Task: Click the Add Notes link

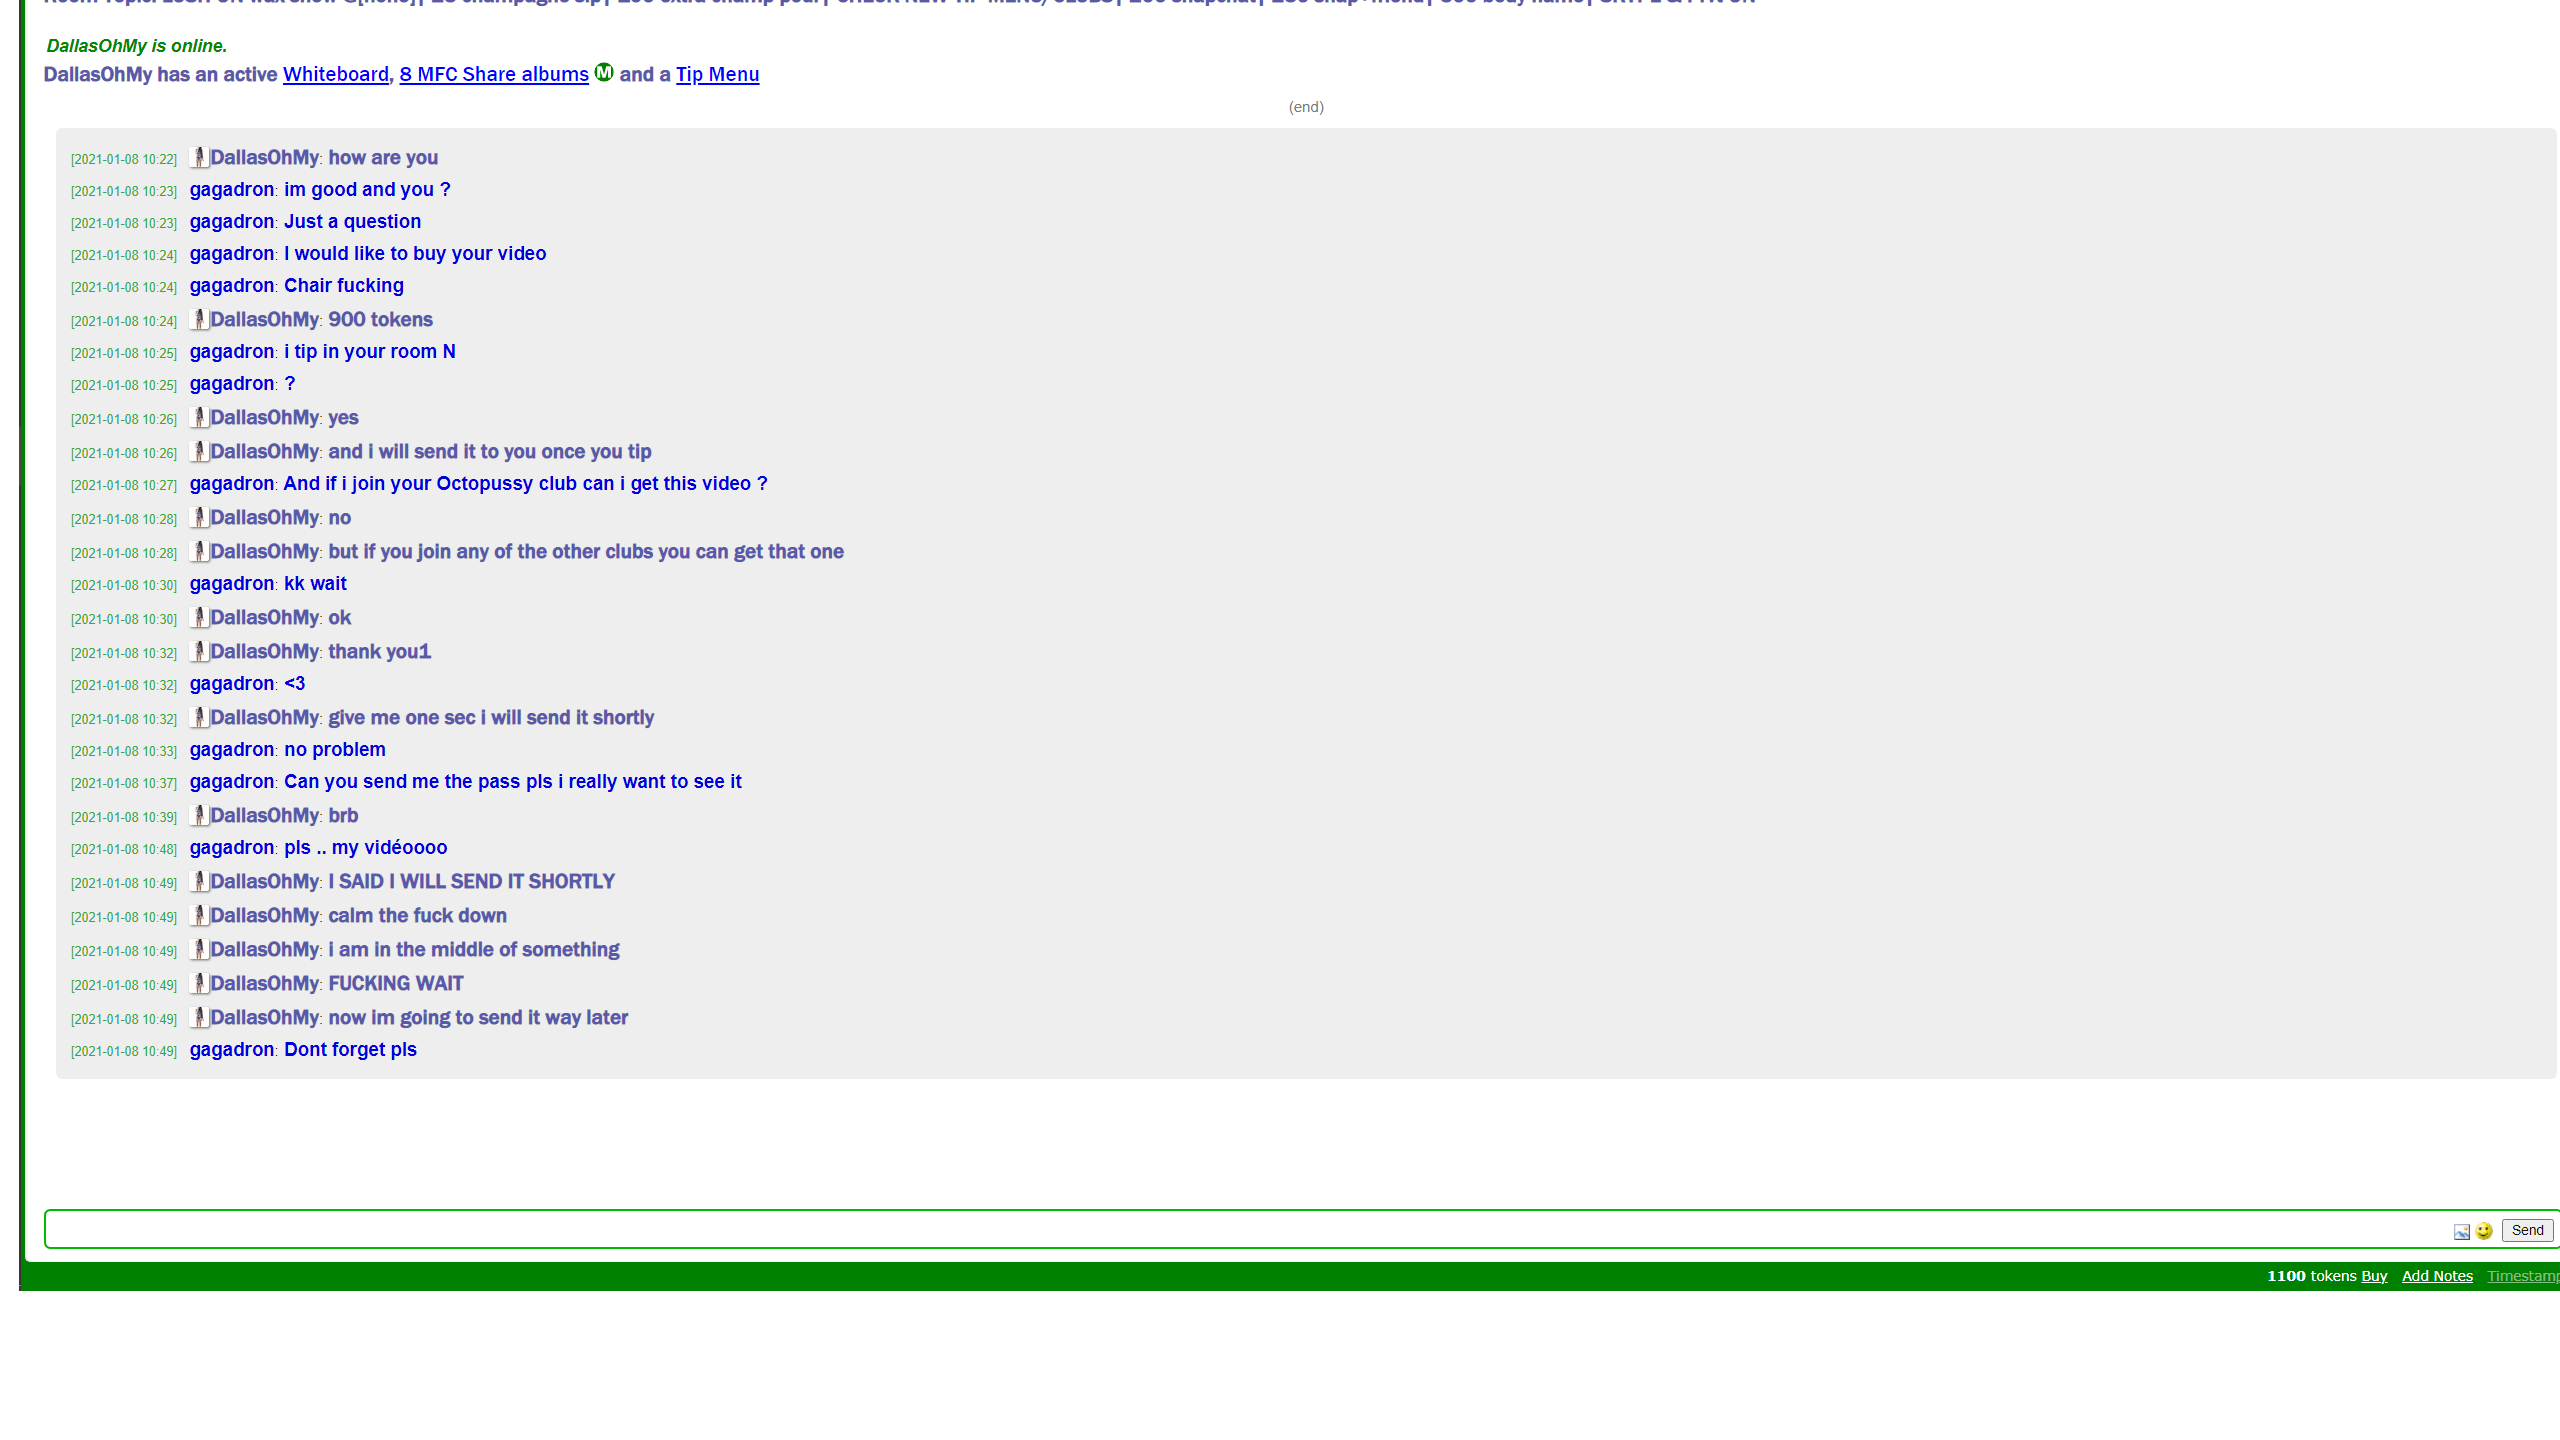Action: click(2436, 1276)
